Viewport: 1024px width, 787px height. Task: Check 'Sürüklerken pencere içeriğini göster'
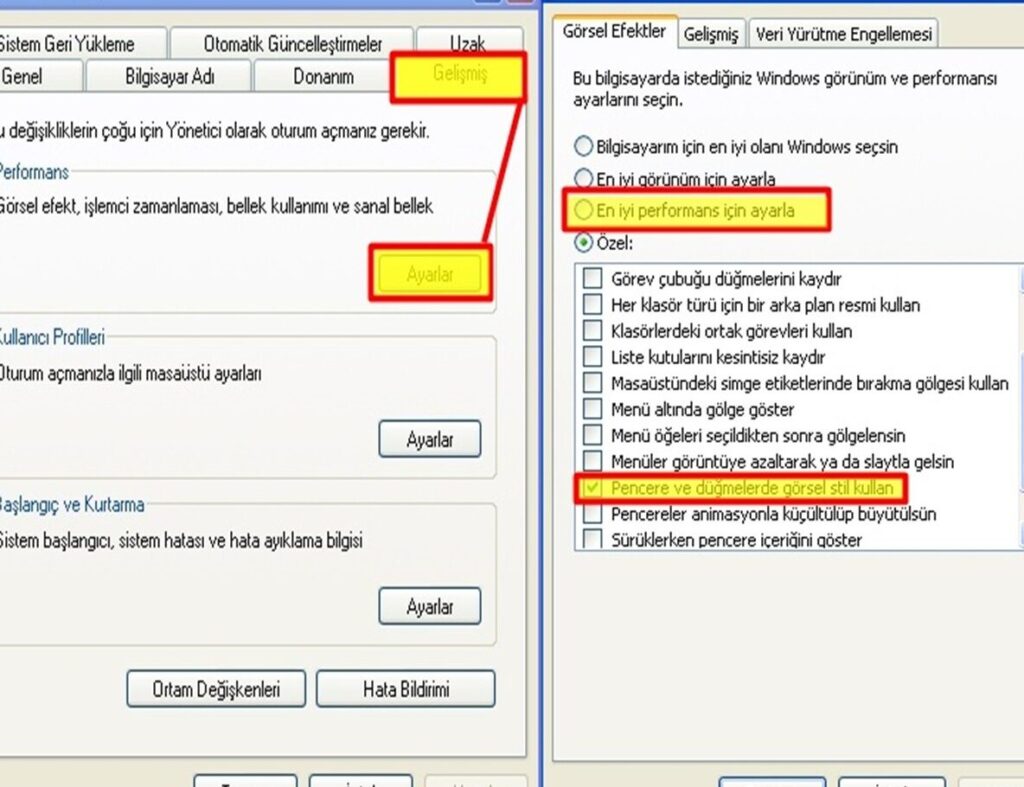click(590, 540)
